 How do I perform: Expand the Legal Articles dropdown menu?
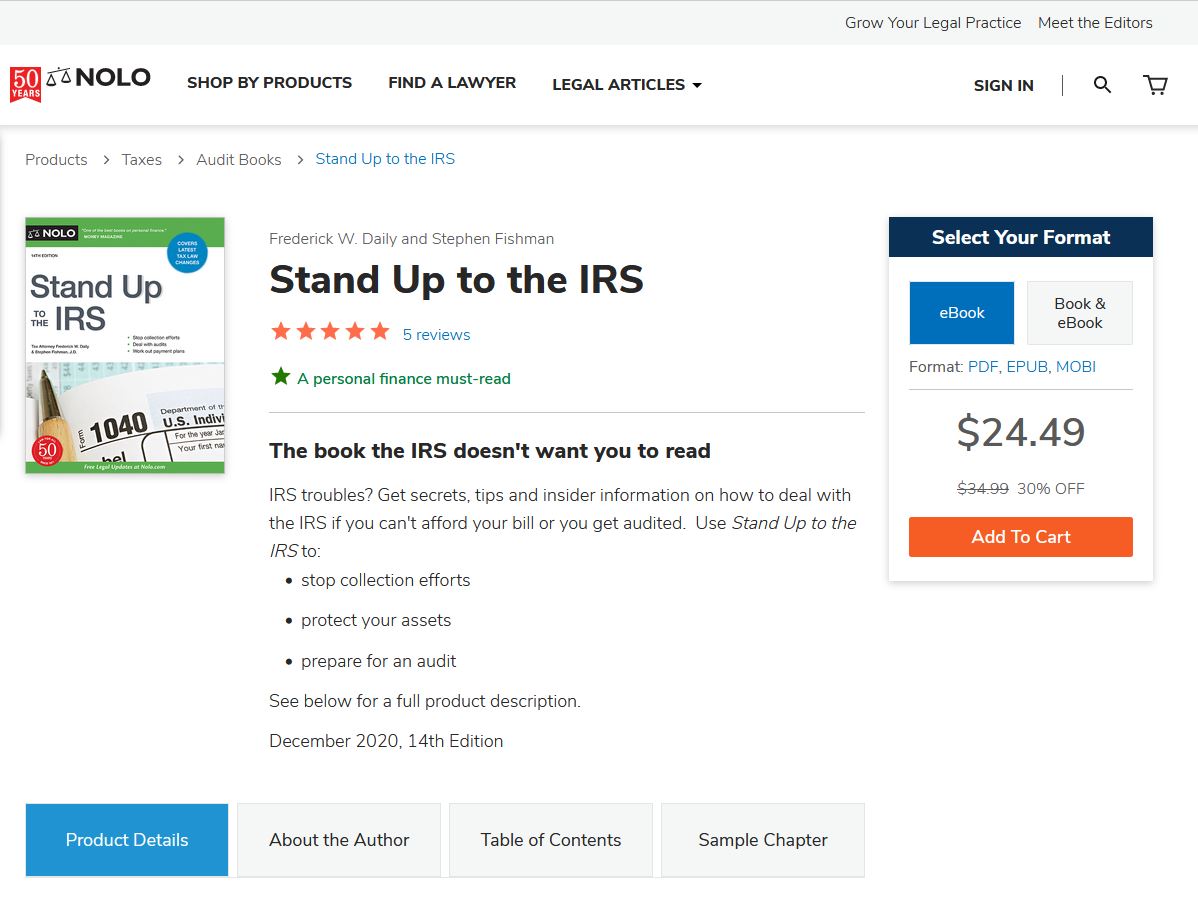point(627,85)
